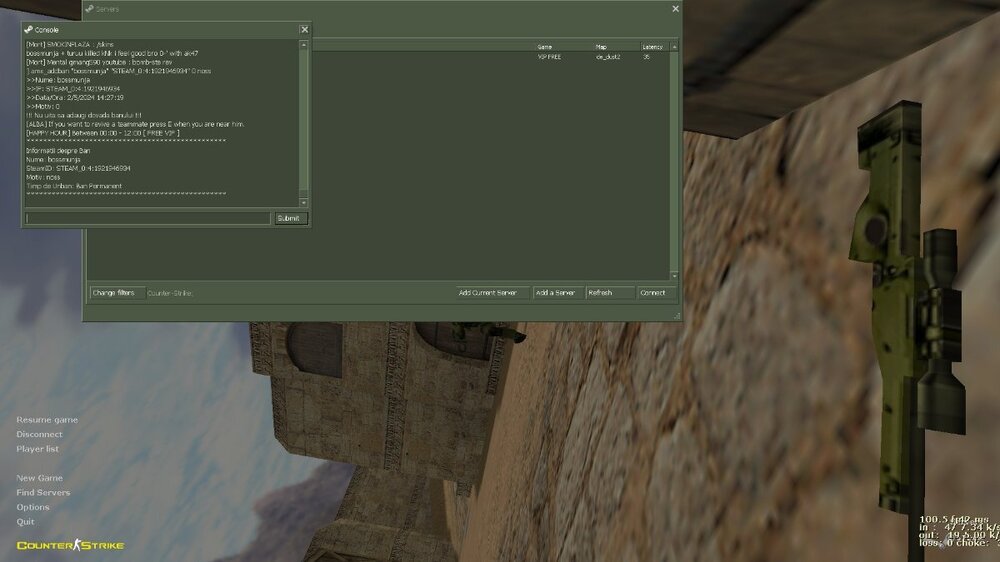
Task: Click the server list scroll-up arrow
Action: 674,46
